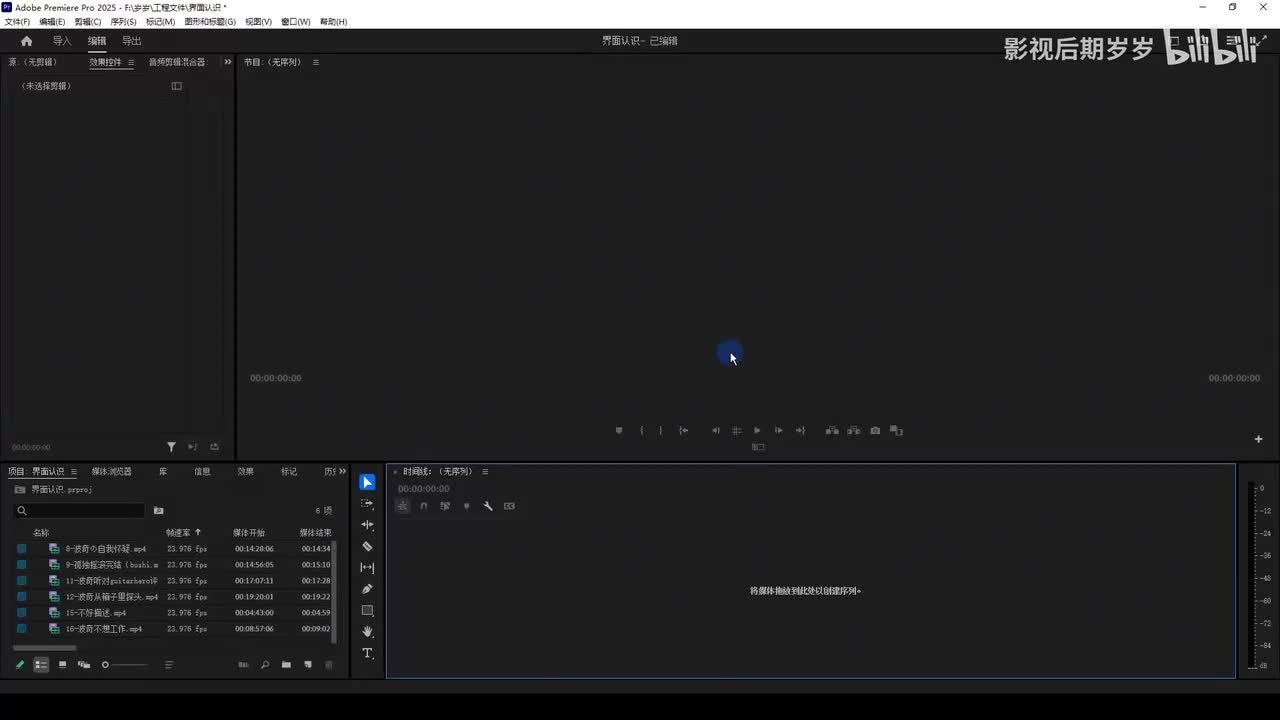Select the Pen tool
The height and width of the screenshot is (720, 1280).
(x=367, y=589)
